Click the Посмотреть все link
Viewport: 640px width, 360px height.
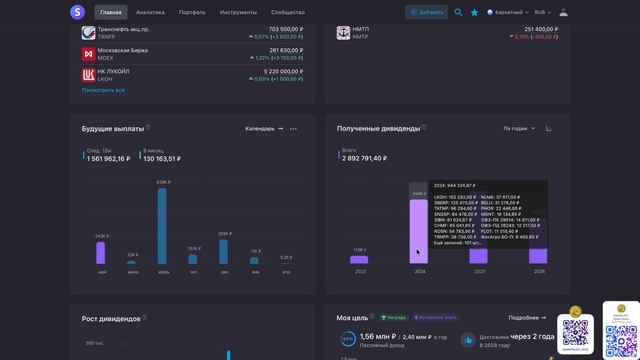tap(103, 90)
